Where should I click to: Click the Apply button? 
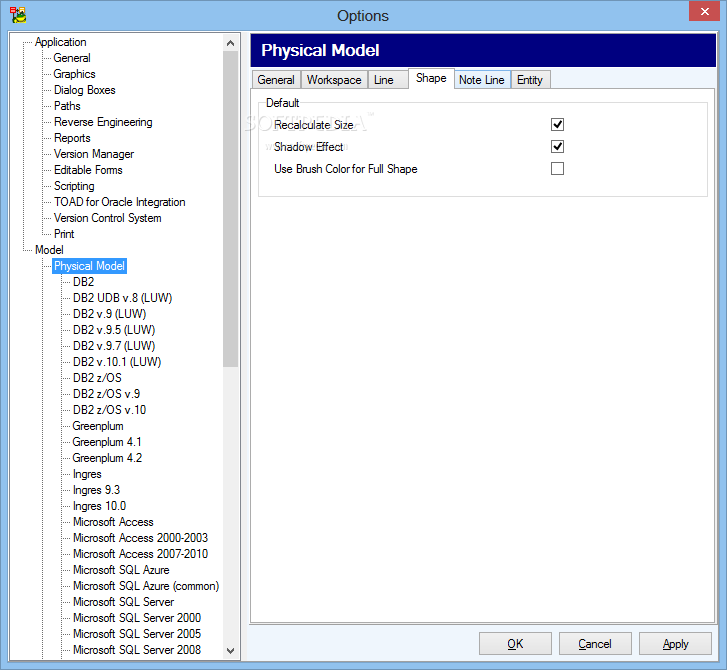point(675,644)
